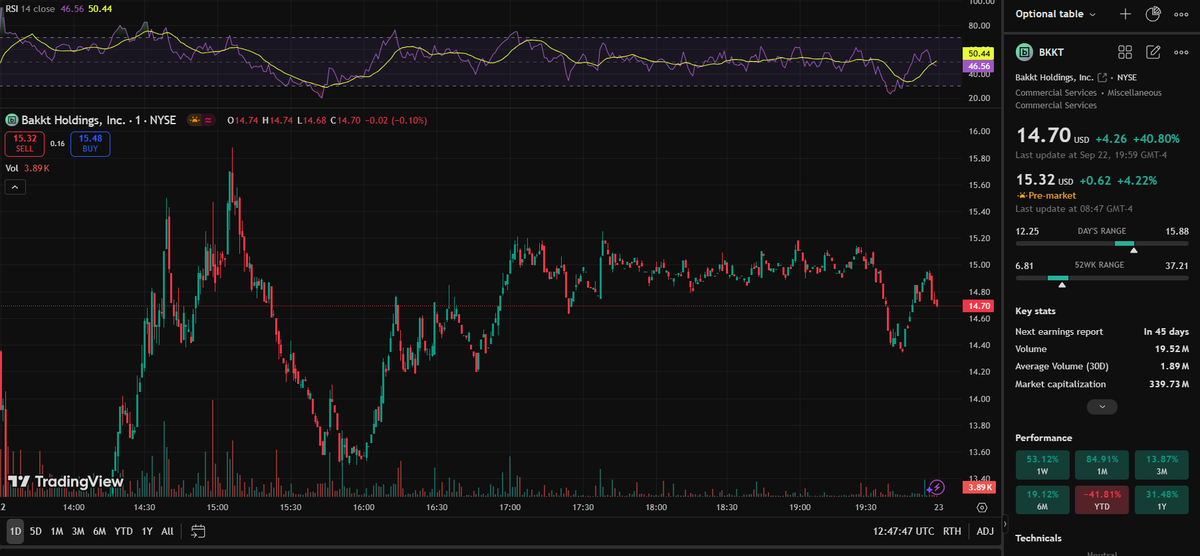The image size is (1200, 556).
Task: Open the Optional table watchlist dropdown
Action: [x=1056, y=14]
